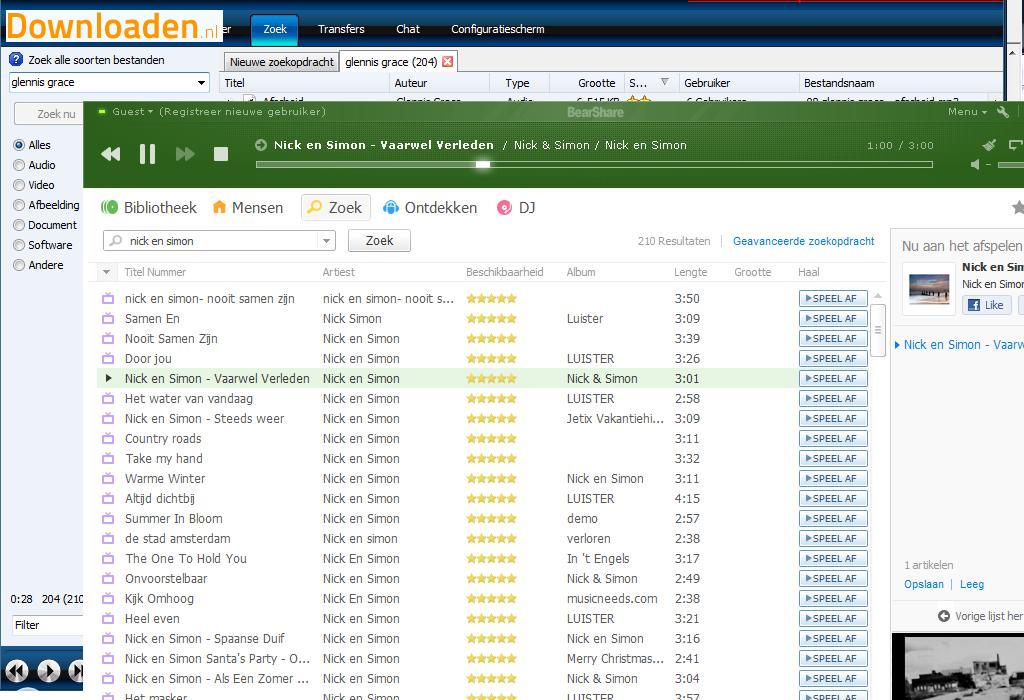The image size is (1024, 700).
Task: Click the now-playing album art thumbnail
Action: tap(929, 289)
